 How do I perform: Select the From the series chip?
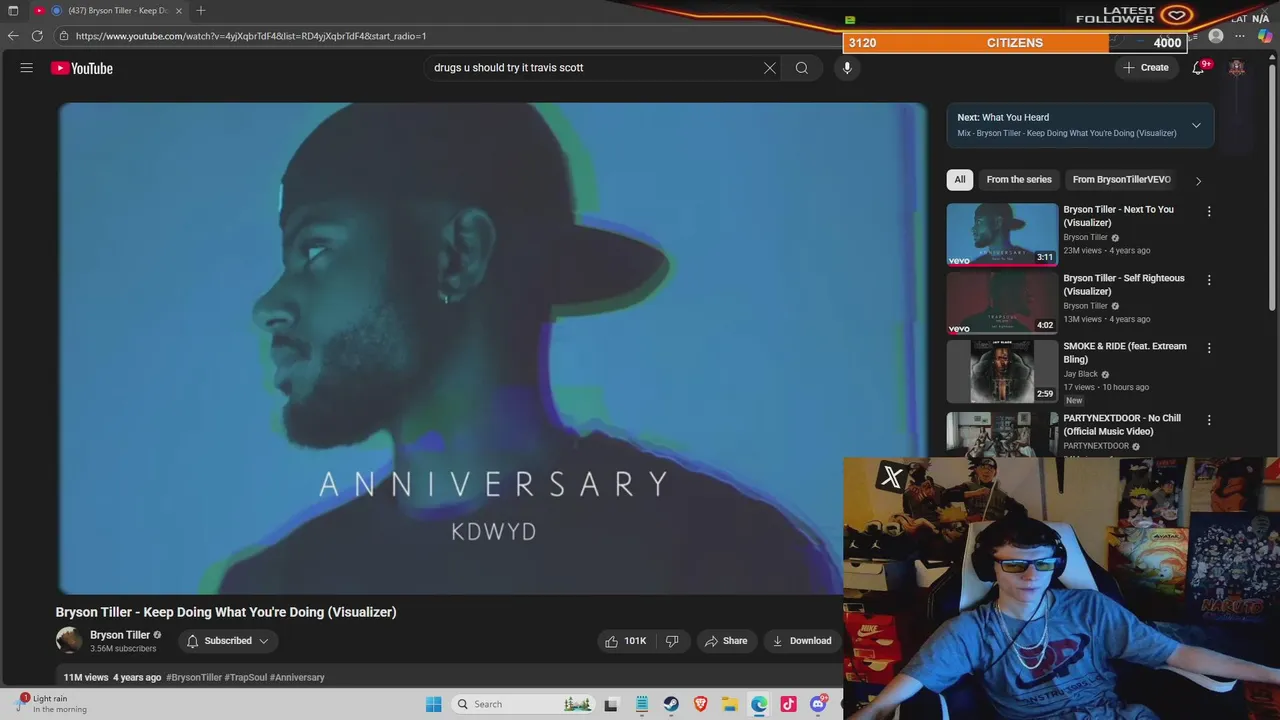(1019, 180)
